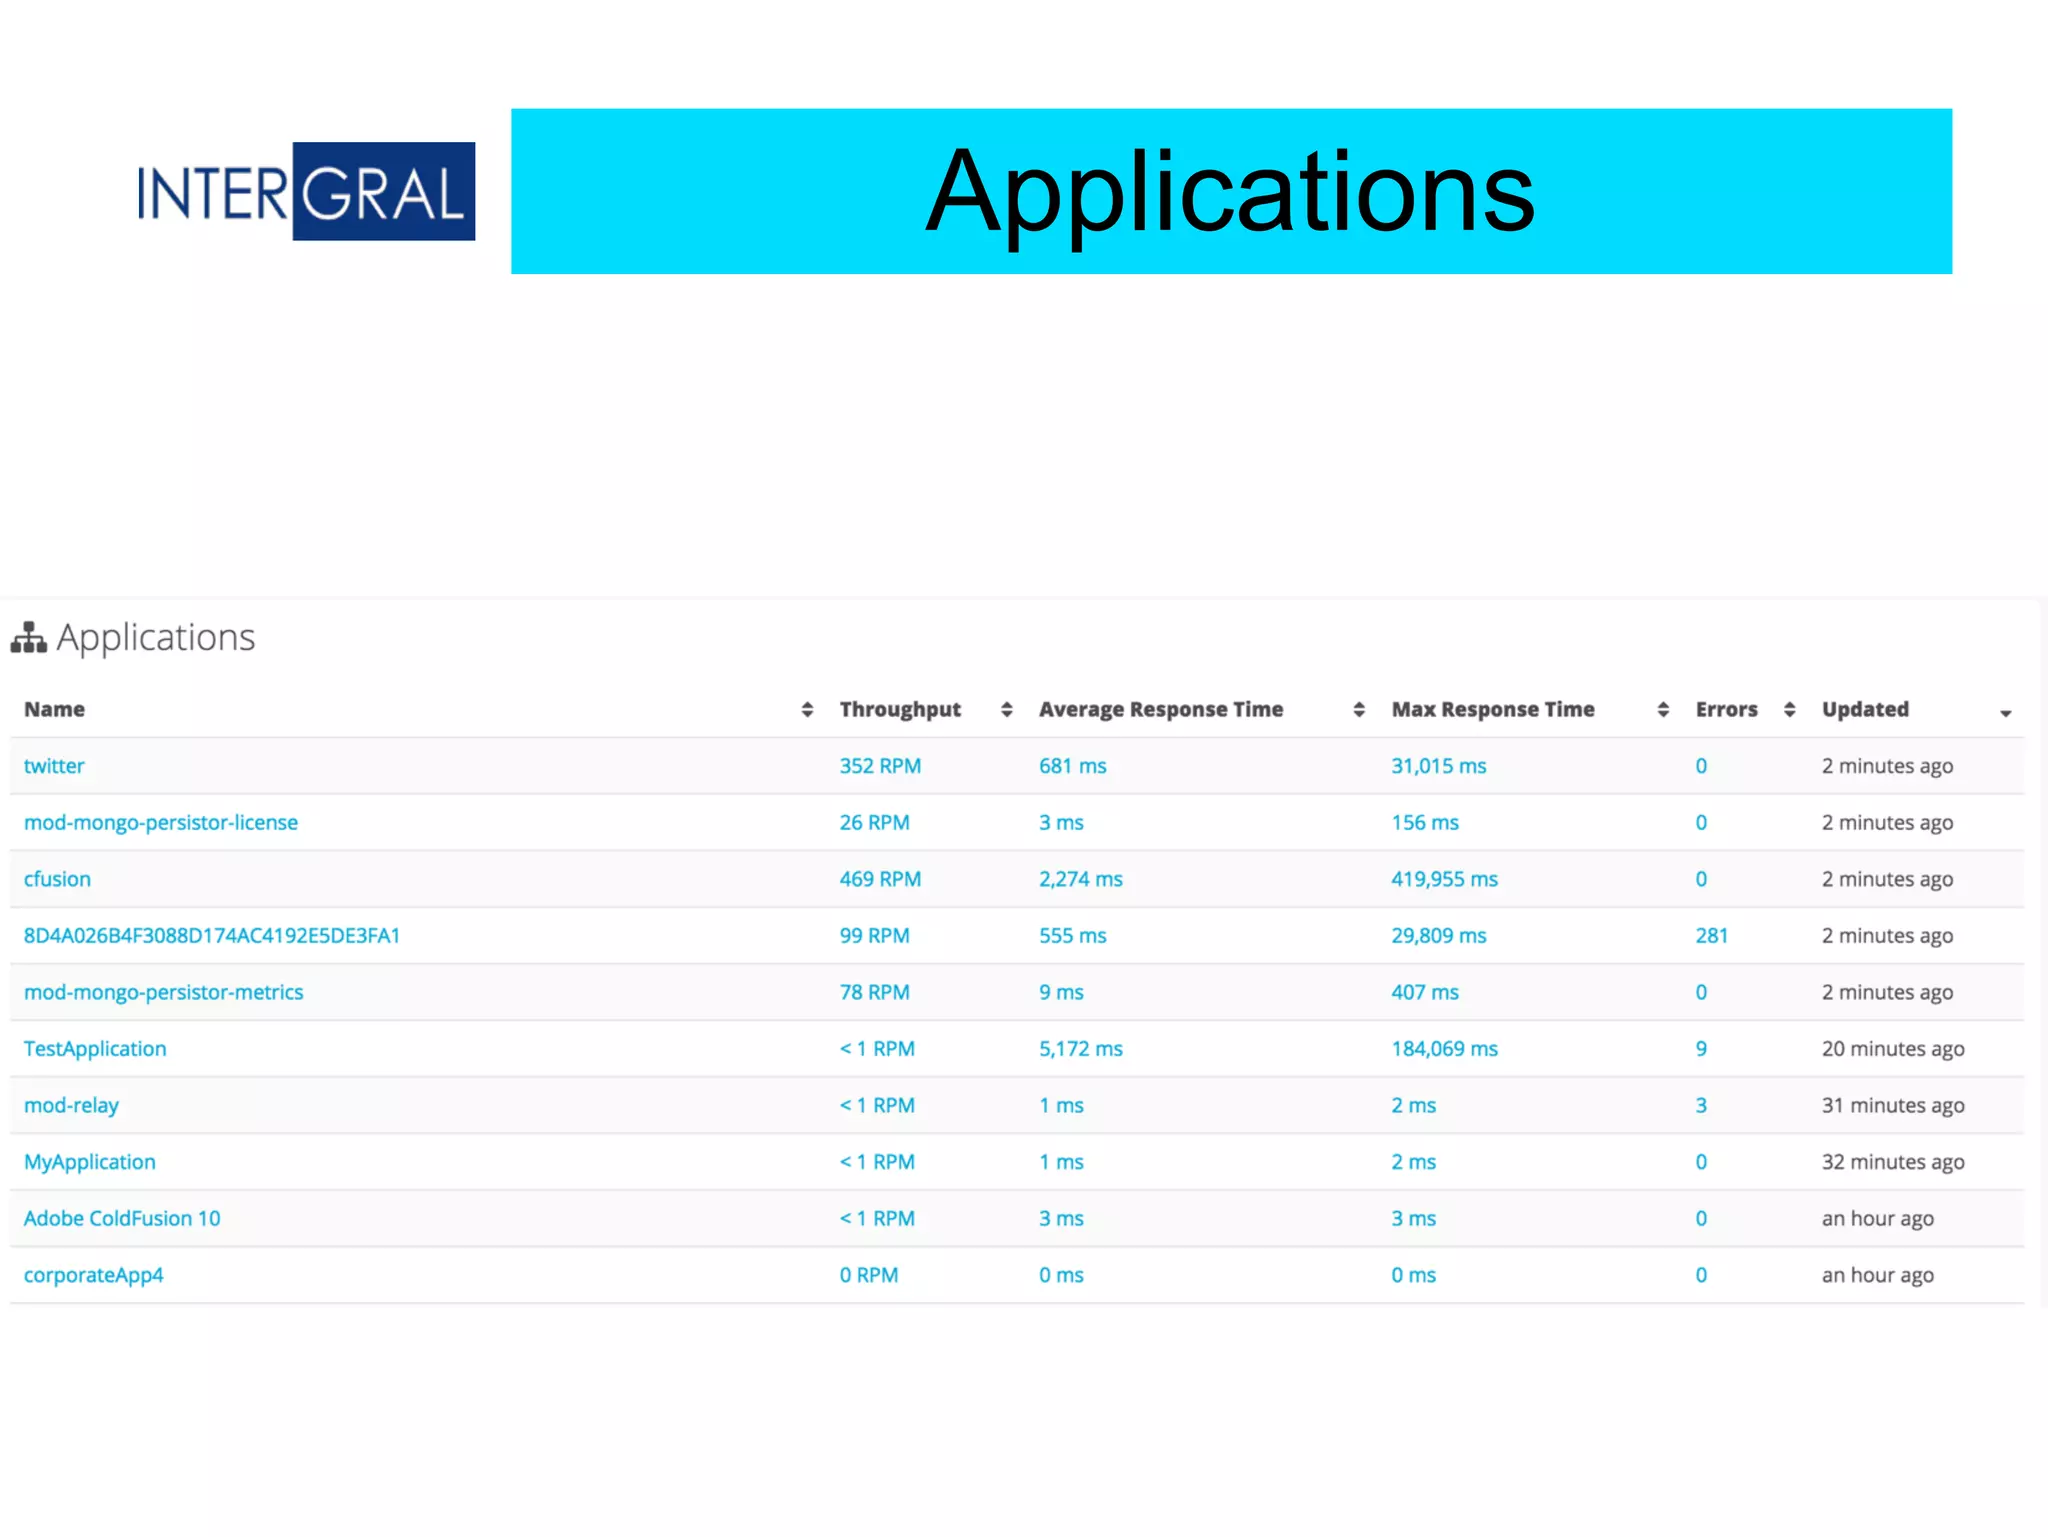Sort by Name column arrows
This screenshot has width=2048, height=1537.
(807, 709)
